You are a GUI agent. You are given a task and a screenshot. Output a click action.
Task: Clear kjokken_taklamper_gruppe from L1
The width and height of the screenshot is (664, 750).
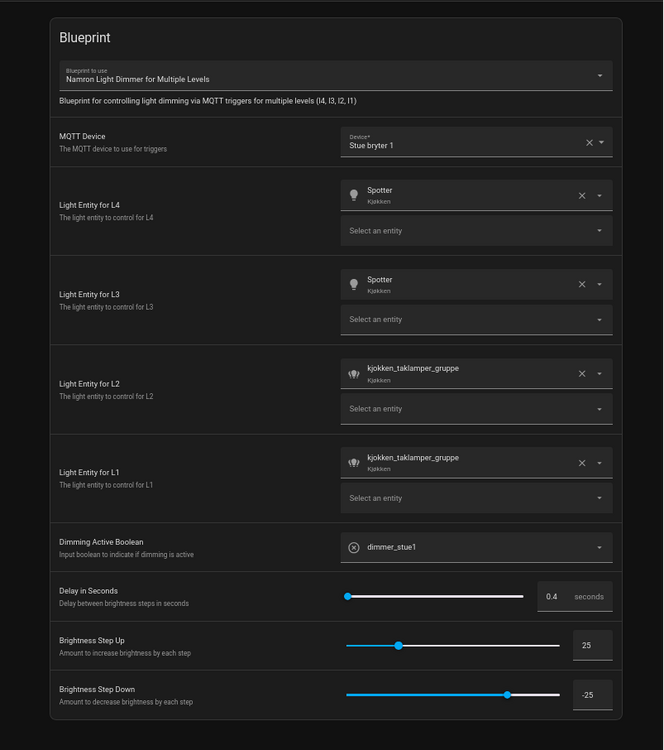pos(582,463)
